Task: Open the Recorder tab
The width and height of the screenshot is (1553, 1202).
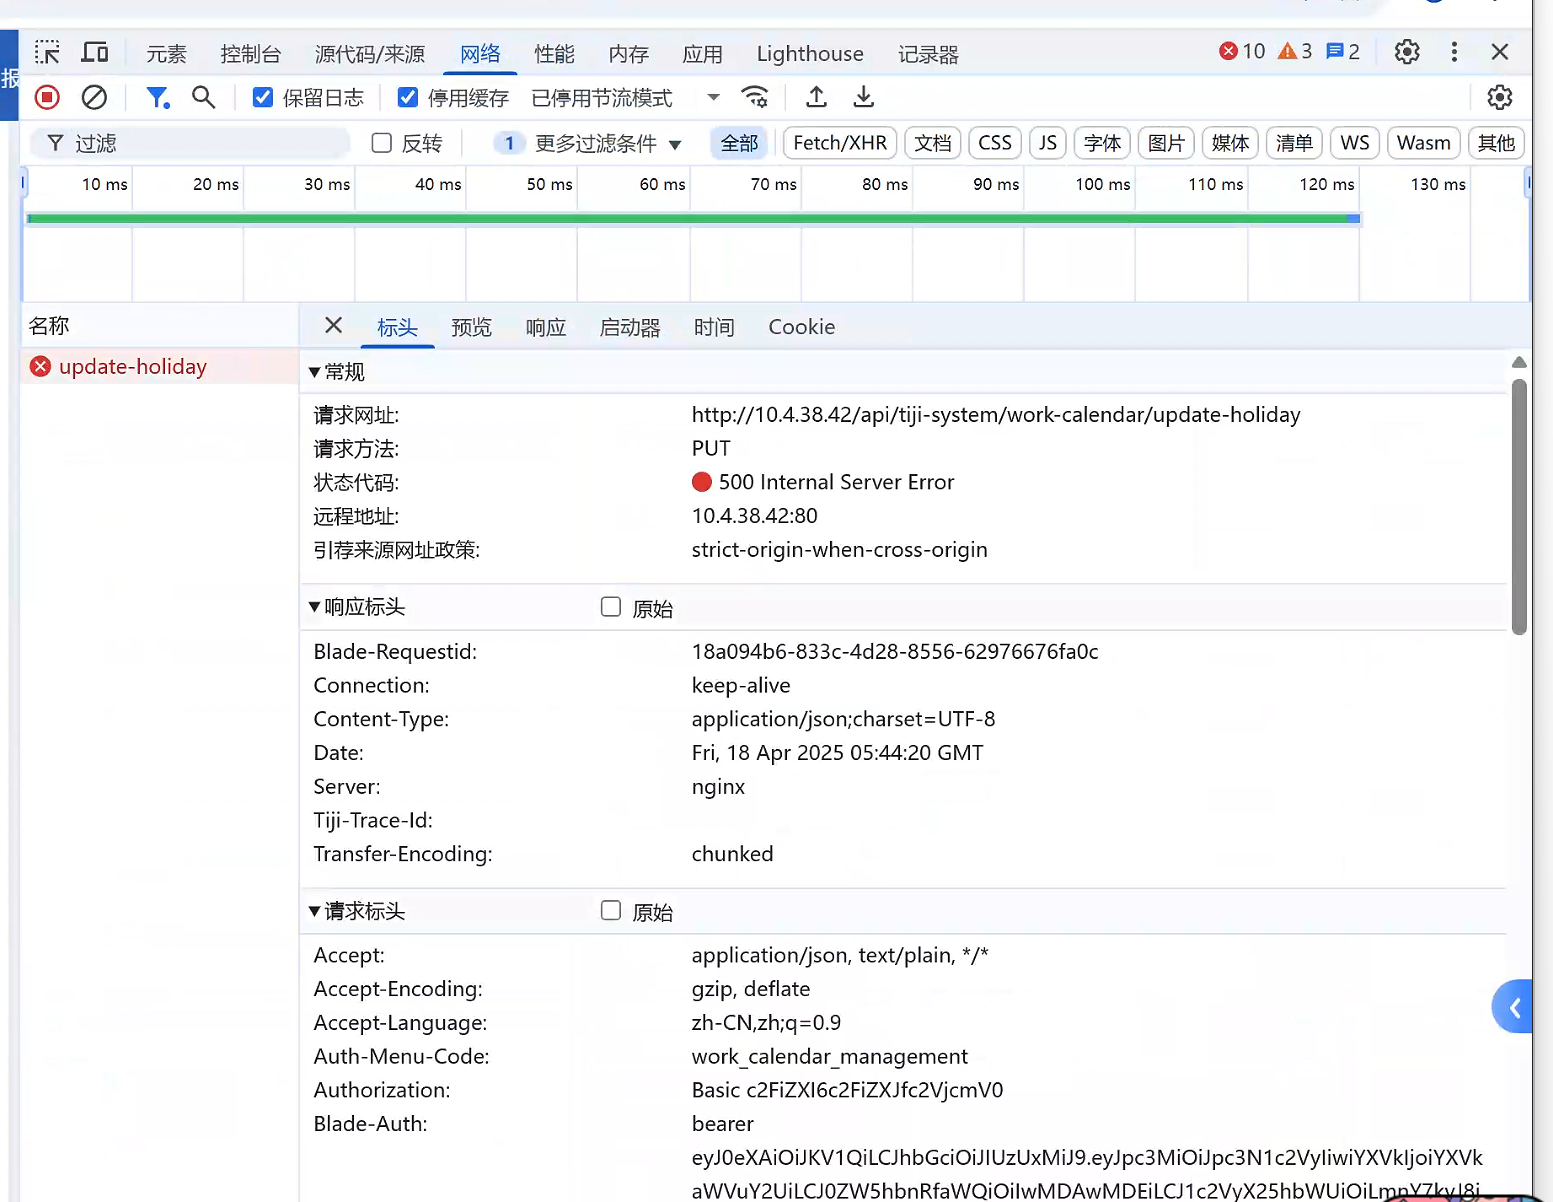Action: tap(928, 54)
